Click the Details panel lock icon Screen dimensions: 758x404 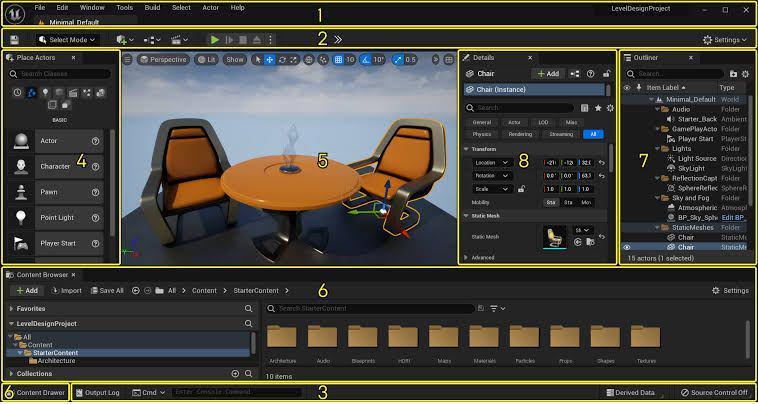click(x=606, y=73)
